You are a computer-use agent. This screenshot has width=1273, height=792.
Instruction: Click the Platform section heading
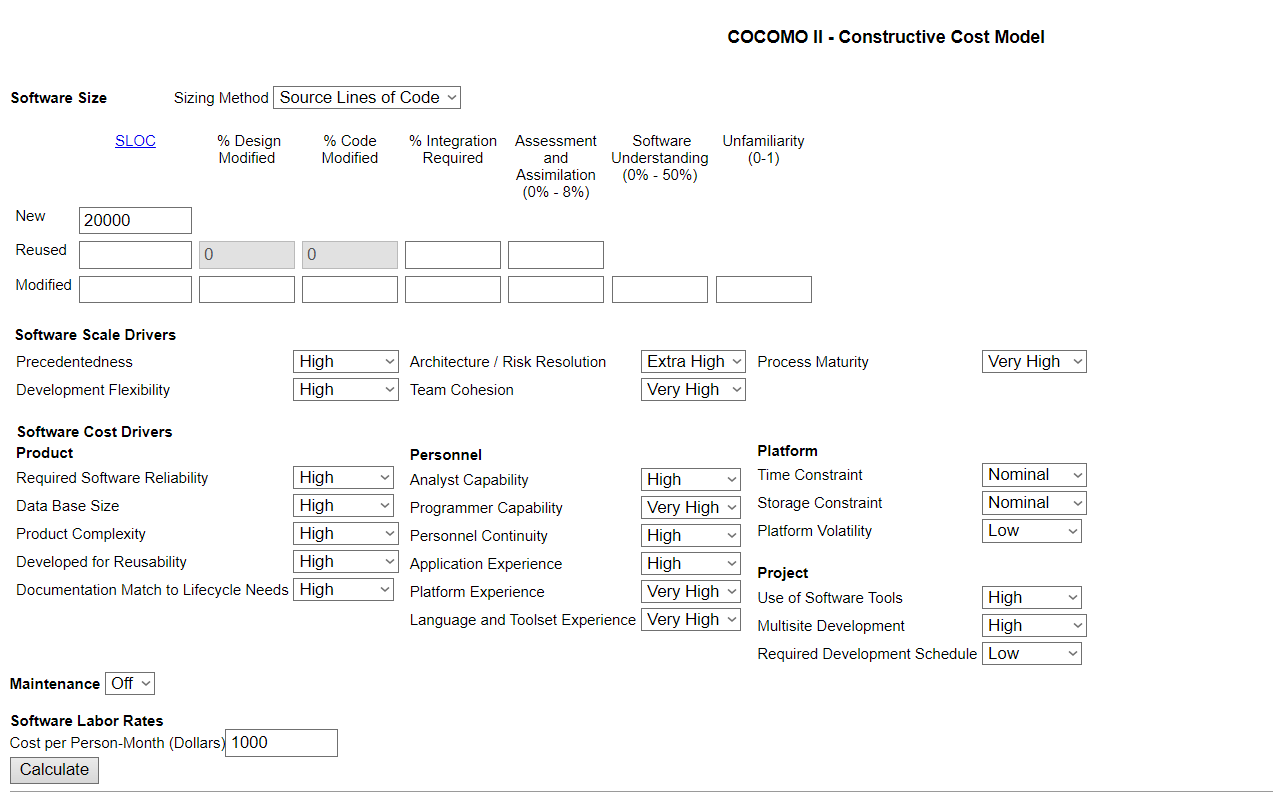(x=788, y=451)
